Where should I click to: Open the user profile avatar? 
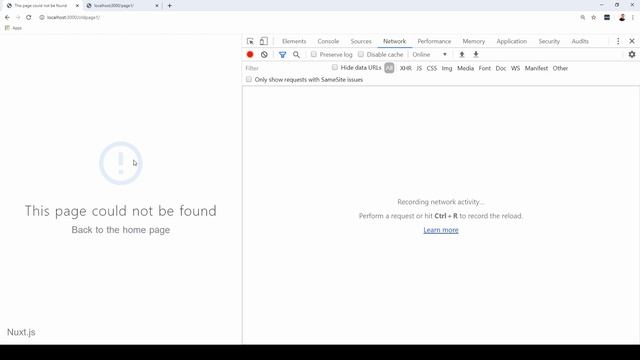[x=622, y=18]
